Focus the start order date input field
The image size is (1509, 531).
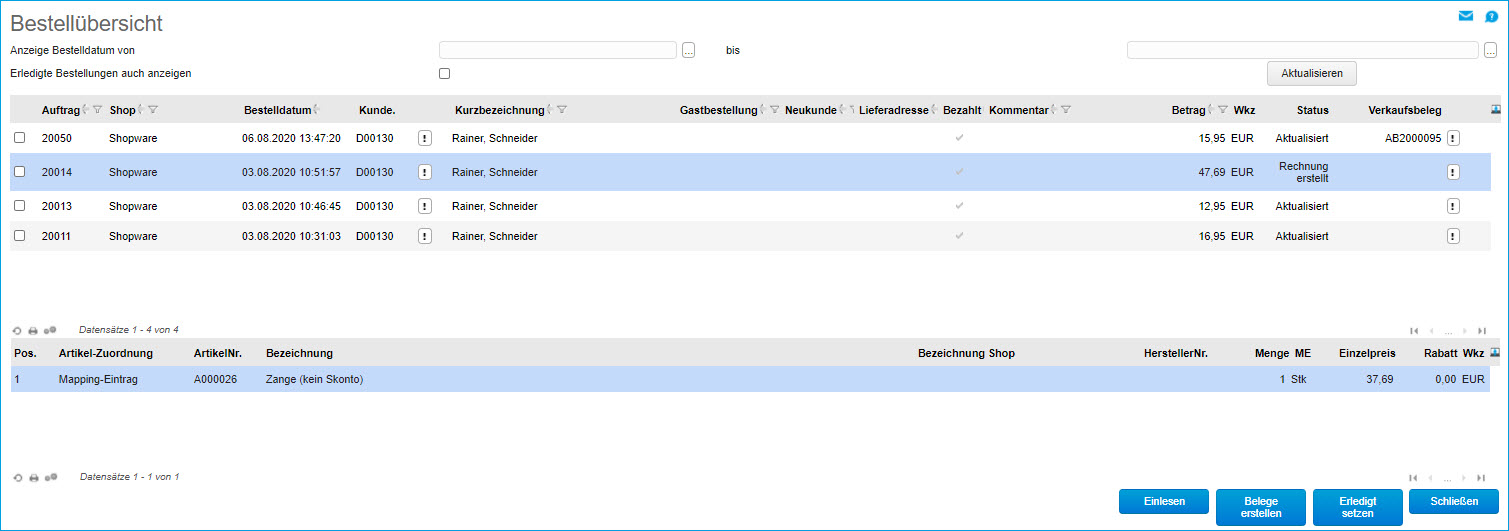(558, 50)
